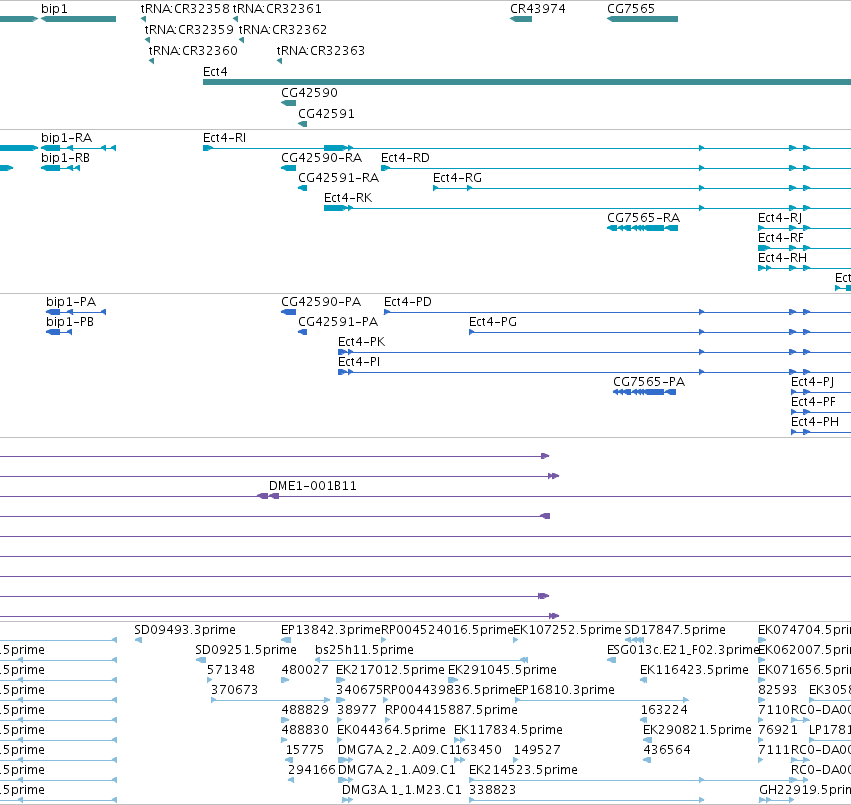The width and height of the screenshot is (851, 805).
Task: Click SD09493.3prime EST label
Action: click(185, 630)
